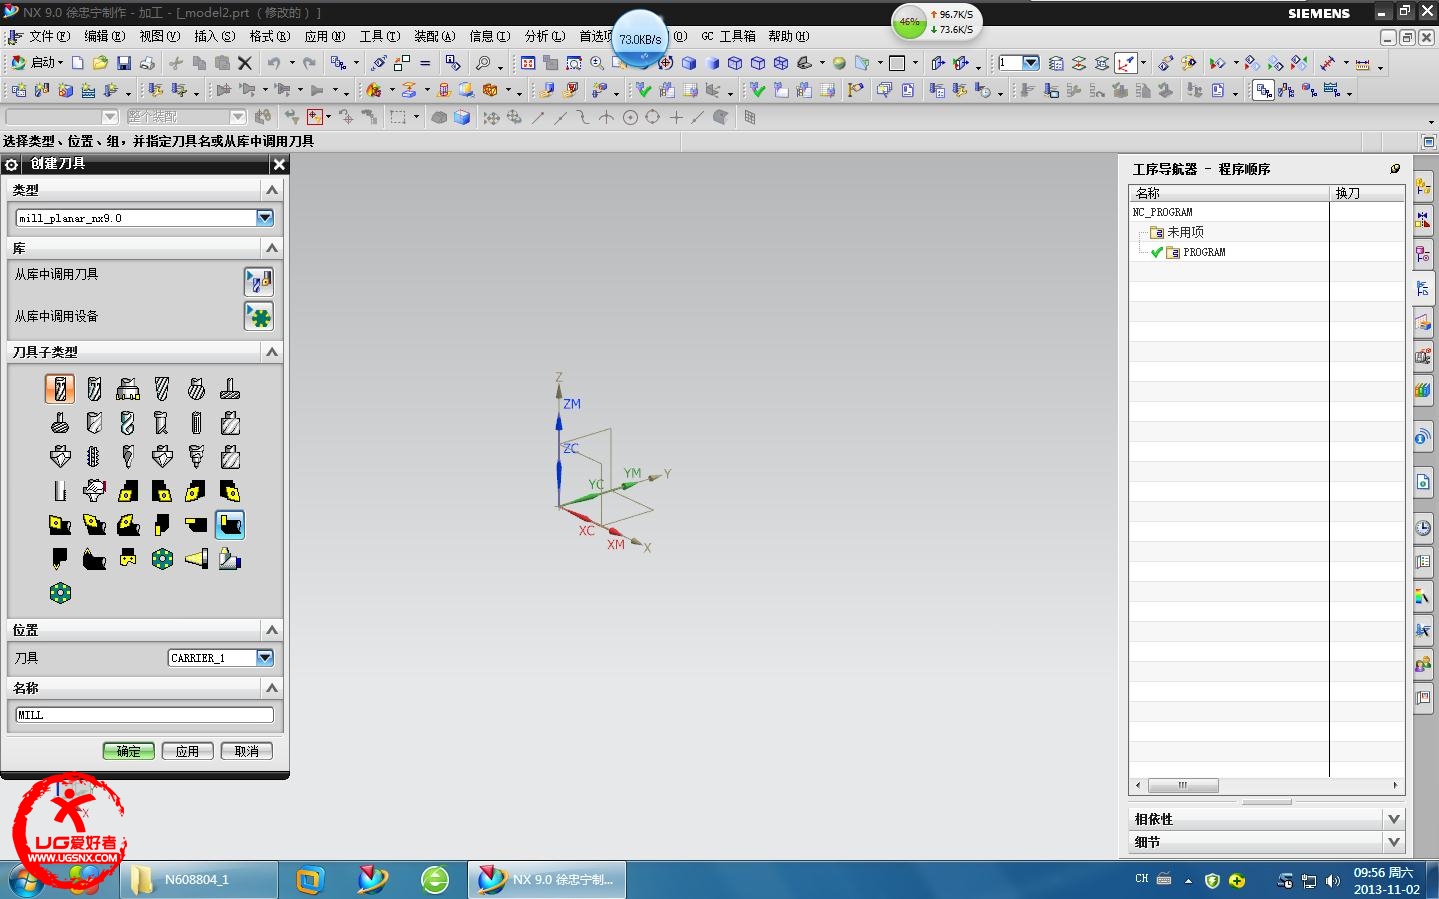Open the 文件(F) menu

pyautogui.click(x=49, y=36)
